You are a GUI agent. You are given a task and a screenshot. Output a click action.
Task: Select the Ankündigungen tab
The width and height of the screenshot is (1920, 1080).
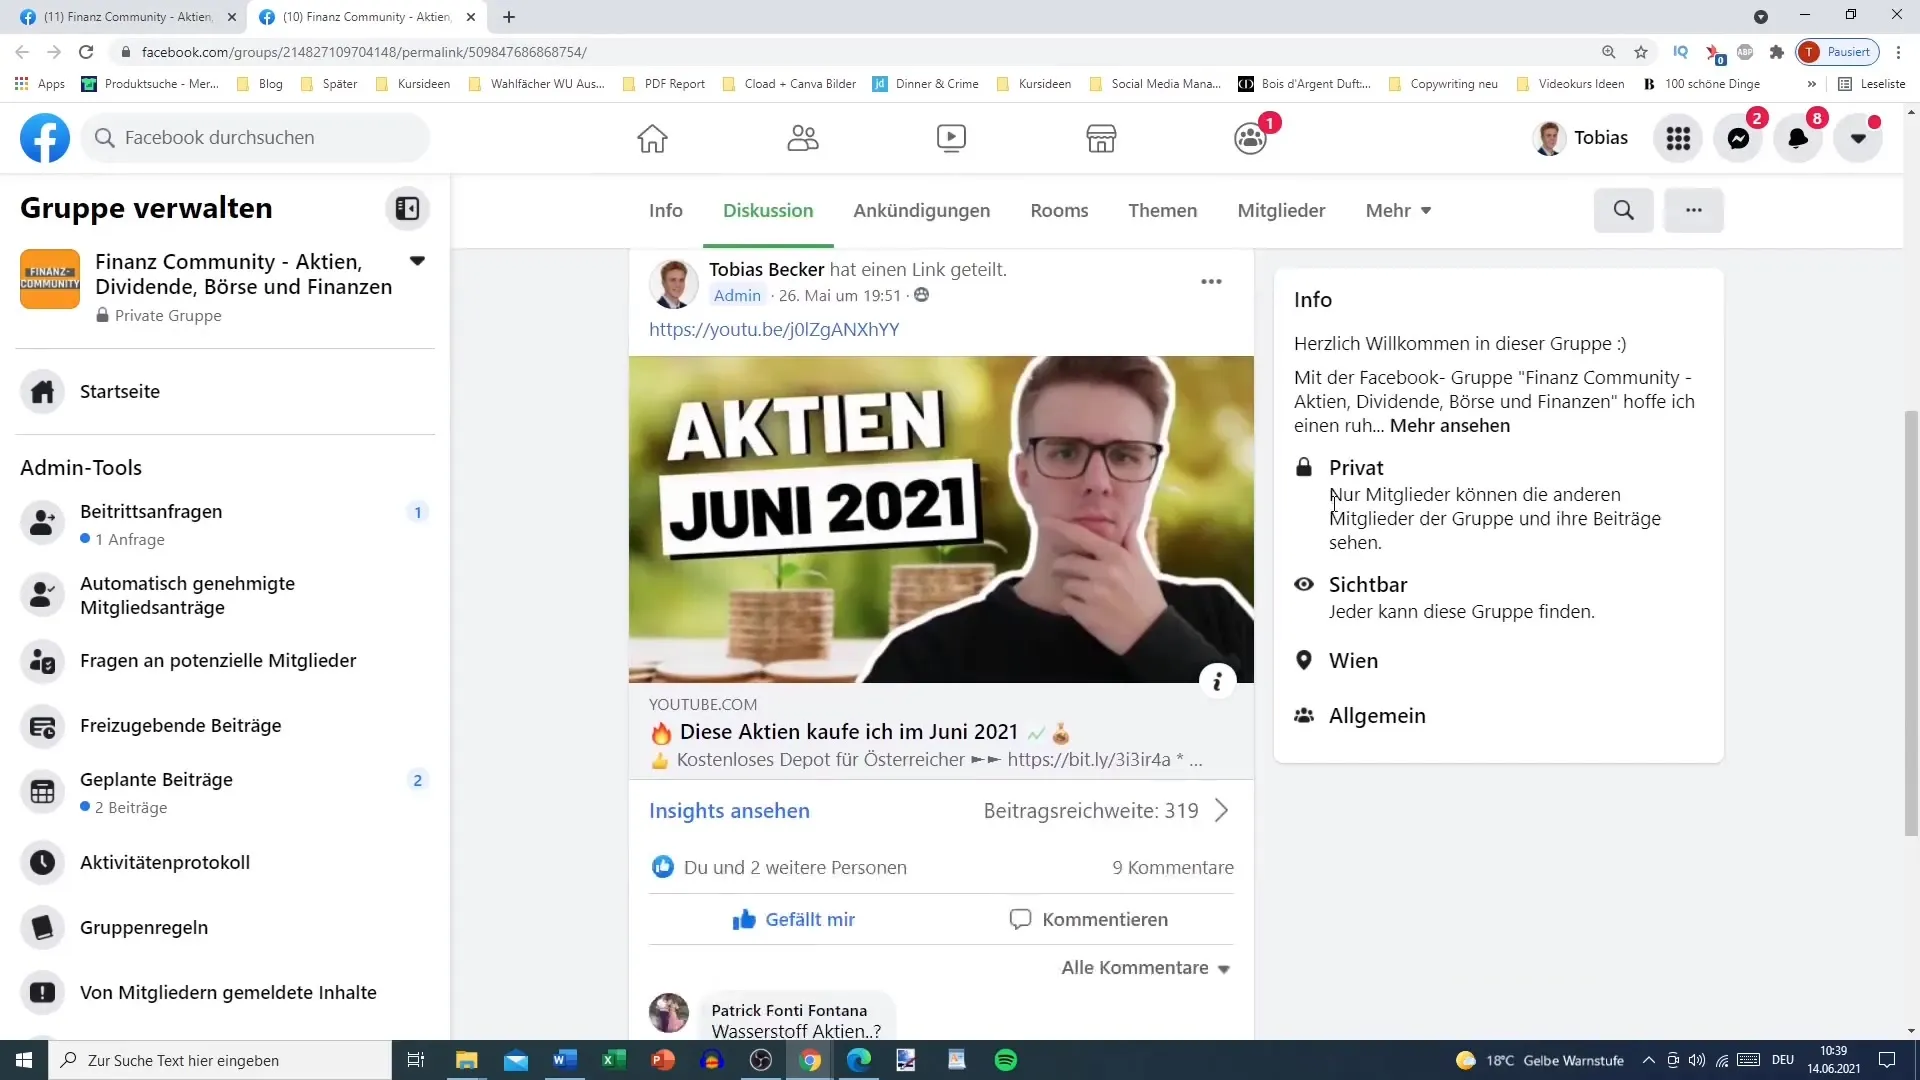coord(922,210)
